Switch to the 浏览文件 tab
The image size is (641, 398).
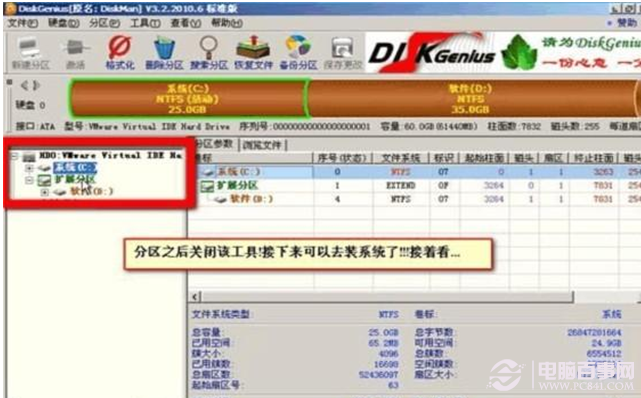pyautogui.click(x=262, y=145)
